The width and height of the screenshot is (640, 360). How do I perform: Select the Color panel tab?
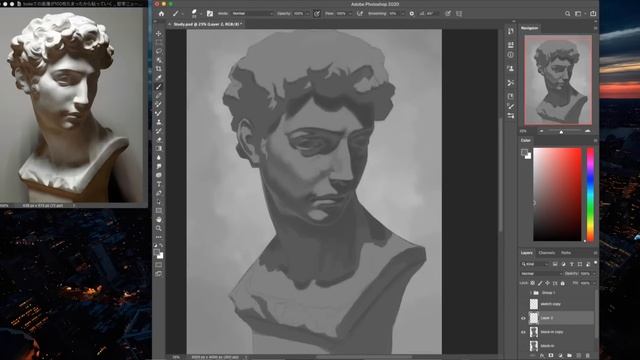(526, 140)
